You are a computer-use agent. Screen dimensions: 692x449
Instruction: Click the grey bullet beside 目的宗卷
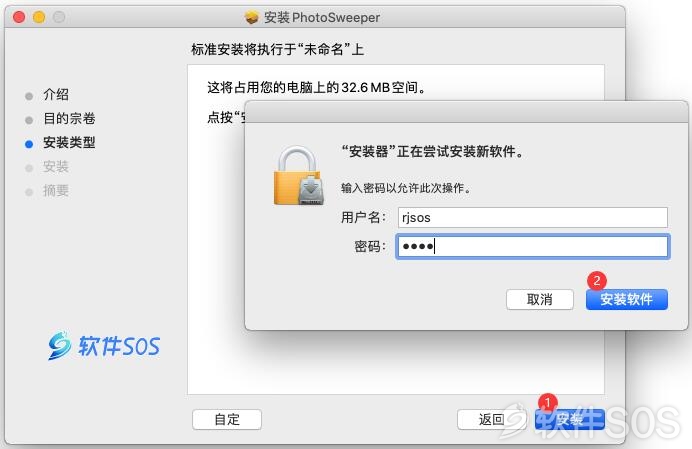[29, 120]
